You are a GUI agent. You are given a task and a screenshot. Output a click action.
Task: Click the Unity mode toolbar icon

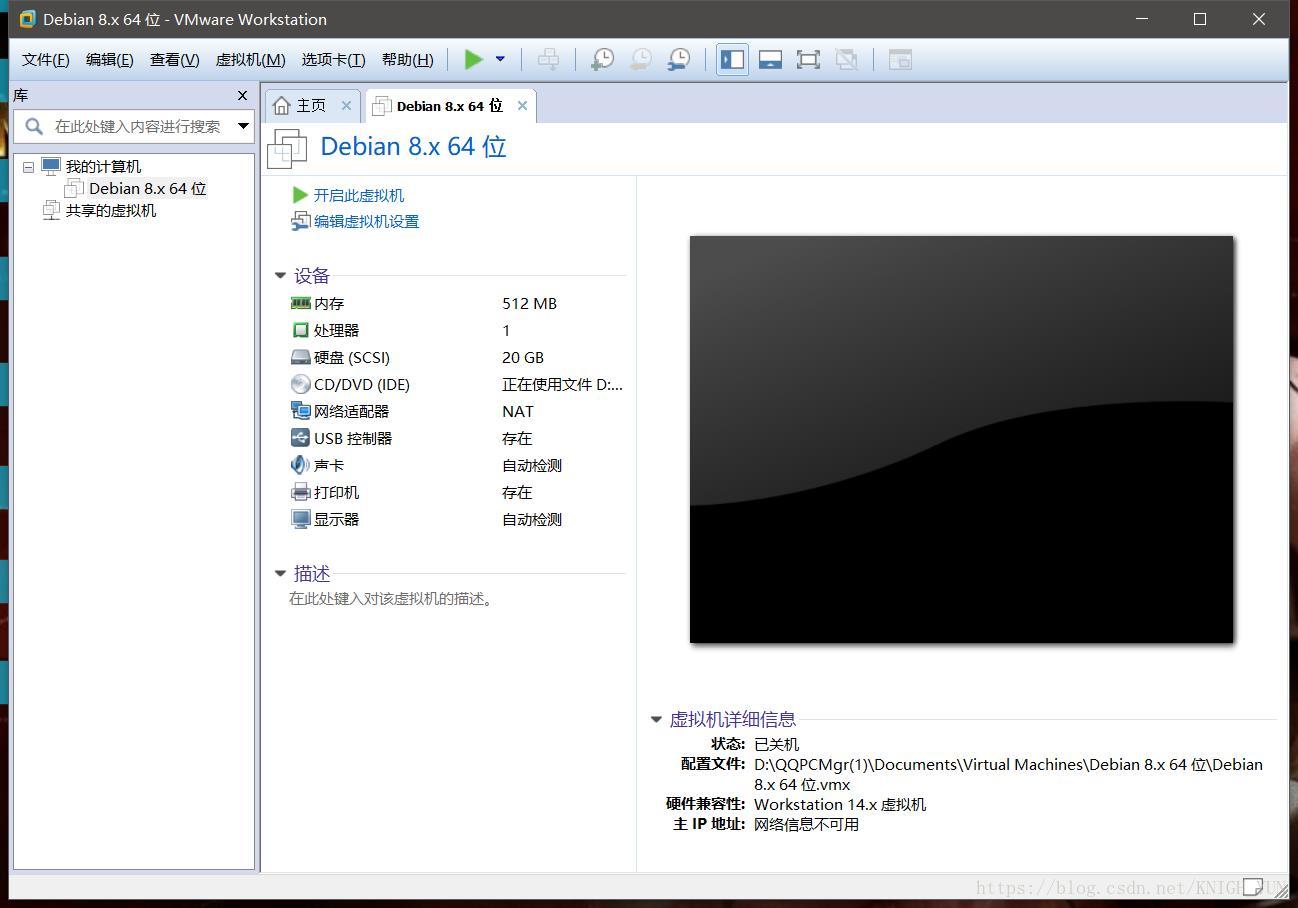pyautogui.click(x=846, y=60)
